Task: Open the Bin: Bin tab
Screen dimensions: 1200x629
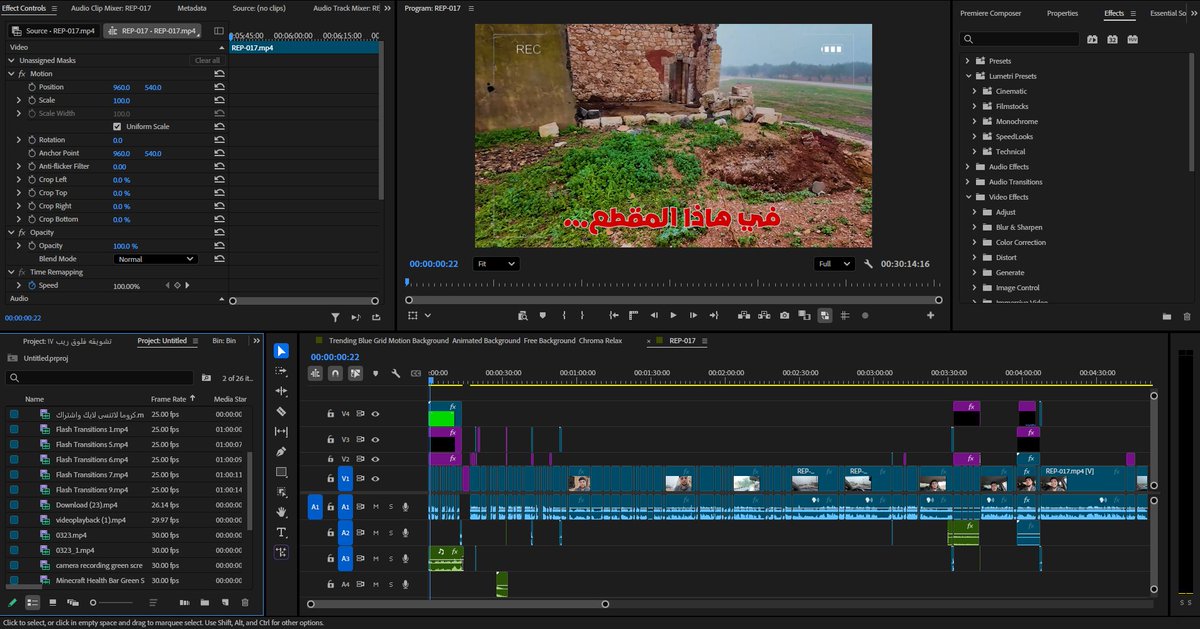Action: 224,341
